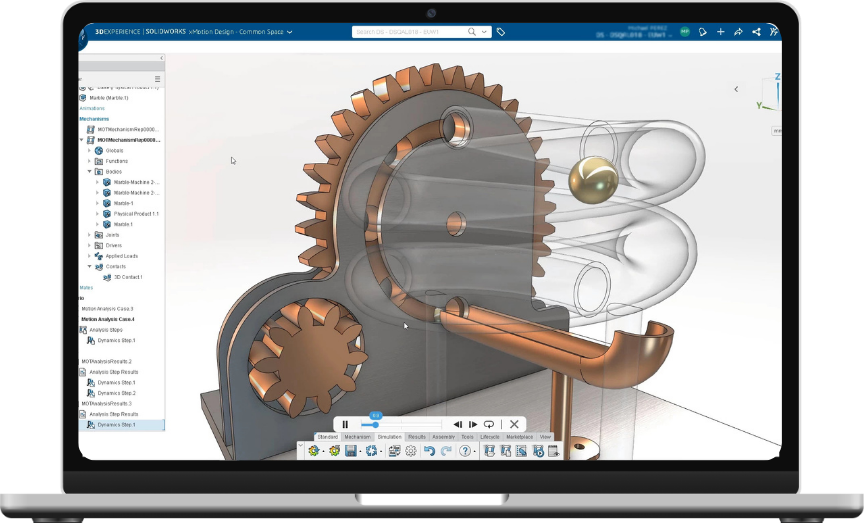Click the Share arrow icon in top bar

click(x=738, y=32)
